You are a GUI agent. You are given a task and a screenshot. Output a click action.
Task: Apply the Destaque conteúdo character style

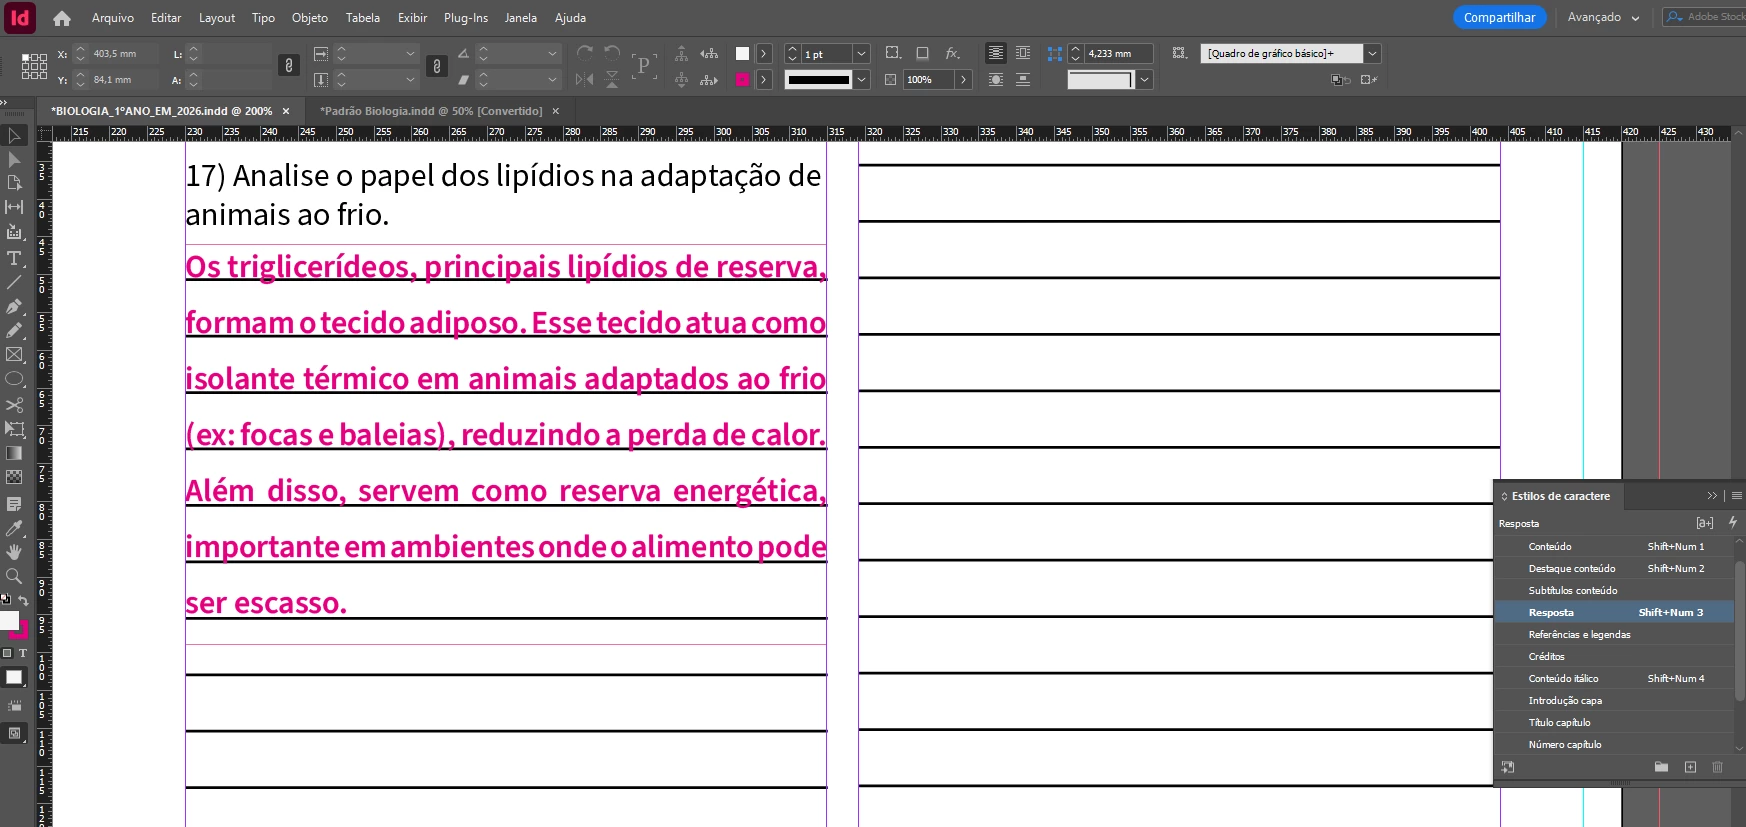pos(1614,568)
